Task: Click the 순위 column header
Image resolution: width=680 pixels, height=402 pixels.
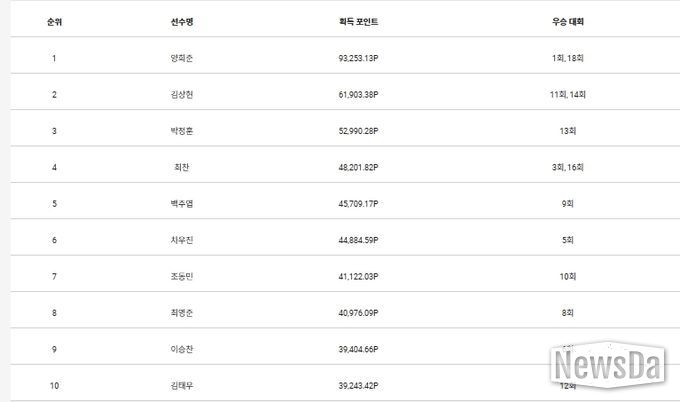Action: tap(53, 21)
